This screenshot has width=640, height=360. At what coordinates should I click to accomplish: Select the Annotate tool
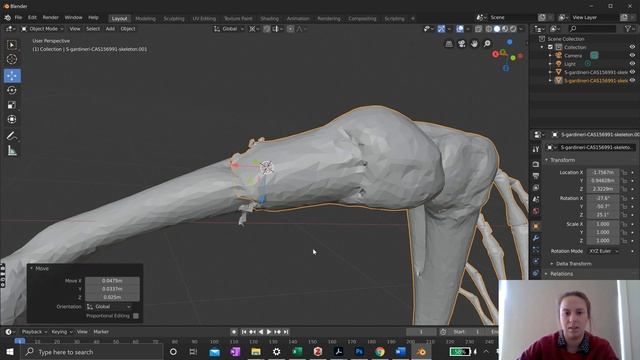12,136
